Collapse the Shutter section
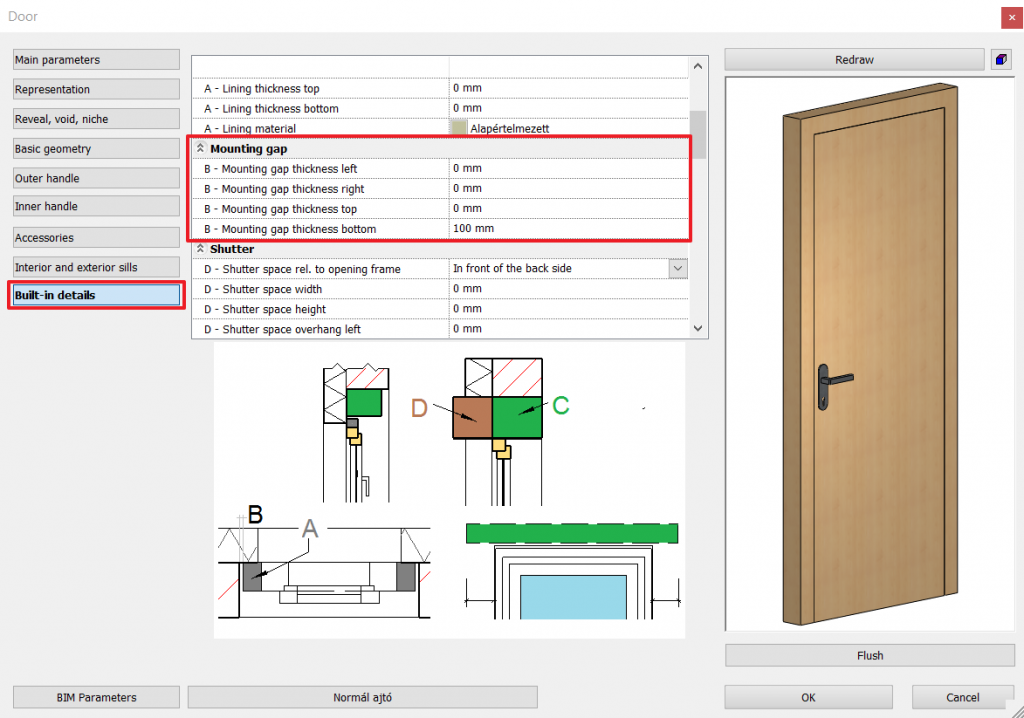The width and height of the screenshot is (1024, 718). [x=200, y=249]
